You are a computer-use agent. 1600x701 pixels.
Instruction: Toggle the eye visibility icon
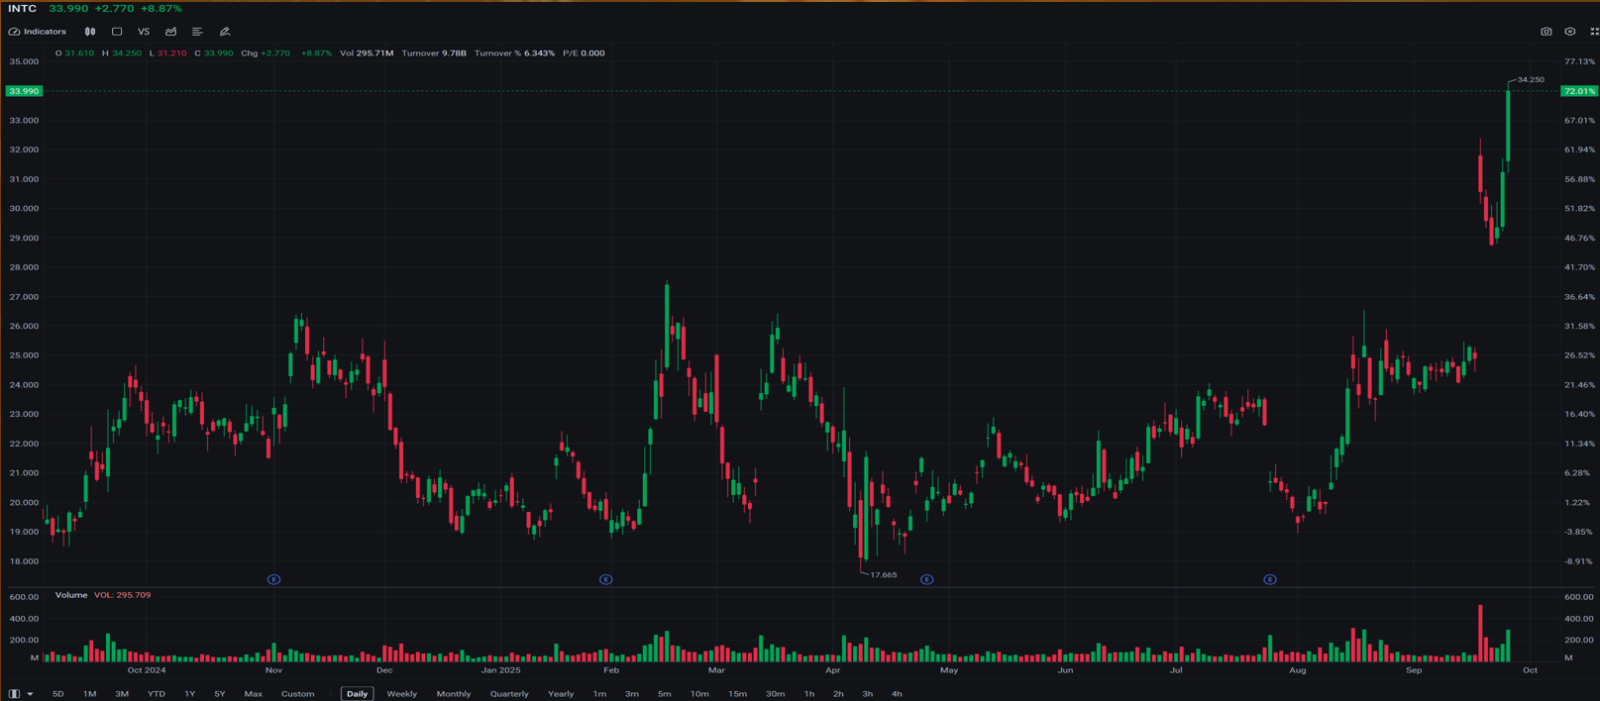tap(1570, 31)
